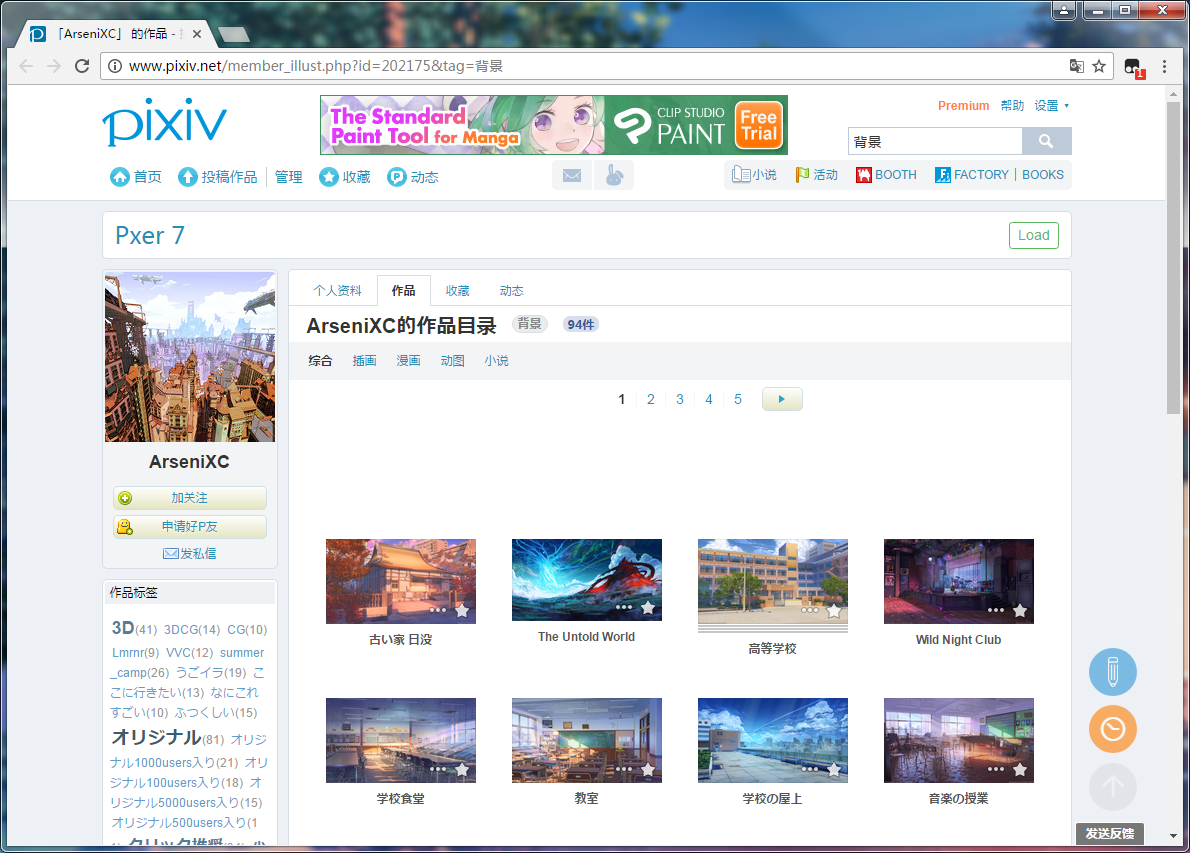
Task: Go to page 5 of works
Action: tap(738, 399)
